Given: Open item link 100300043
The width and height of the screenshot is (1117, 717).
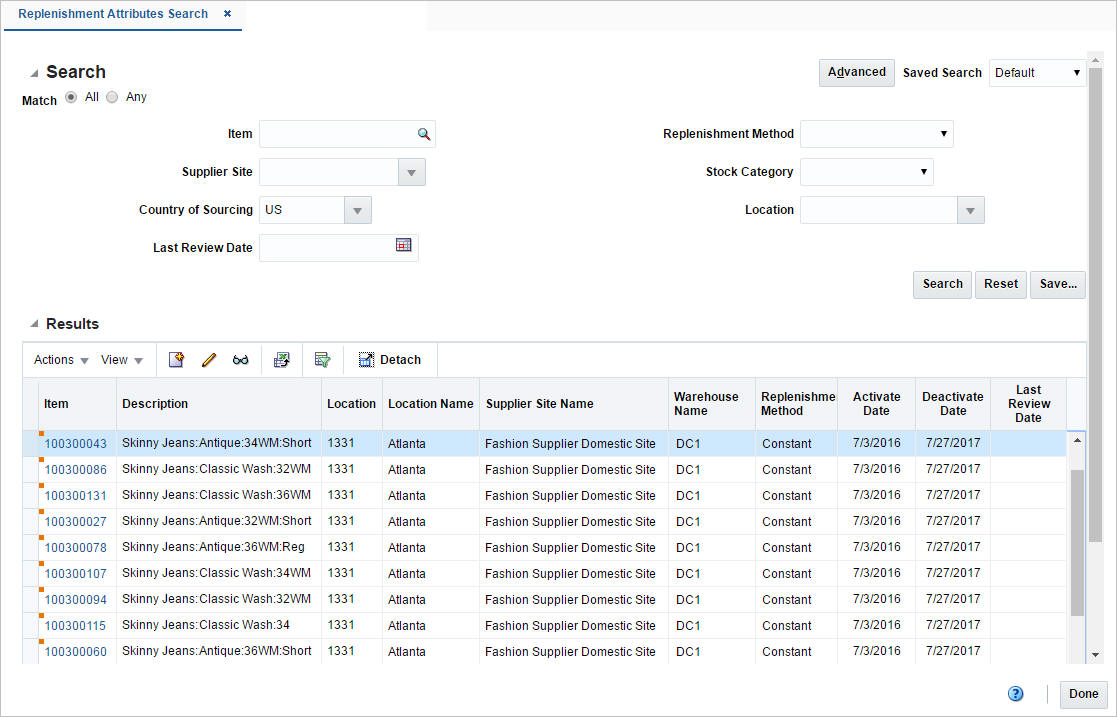Looking at the screenshot, I should (74, 443).
